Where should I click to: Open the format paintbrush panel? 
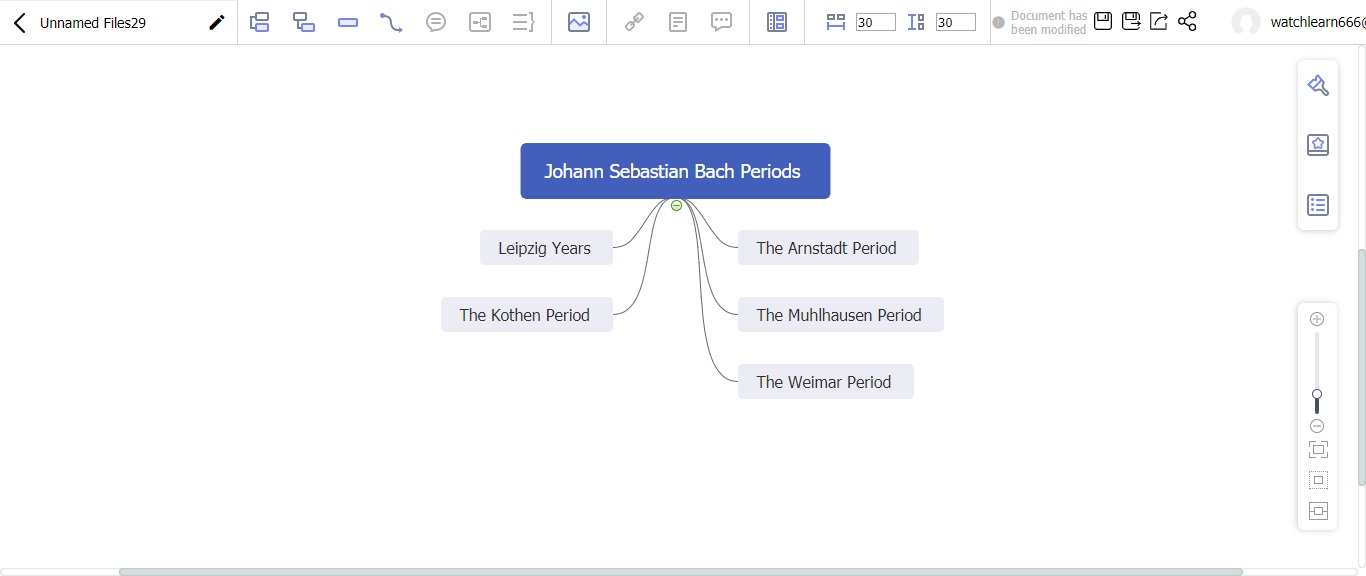pos(1318,85)
